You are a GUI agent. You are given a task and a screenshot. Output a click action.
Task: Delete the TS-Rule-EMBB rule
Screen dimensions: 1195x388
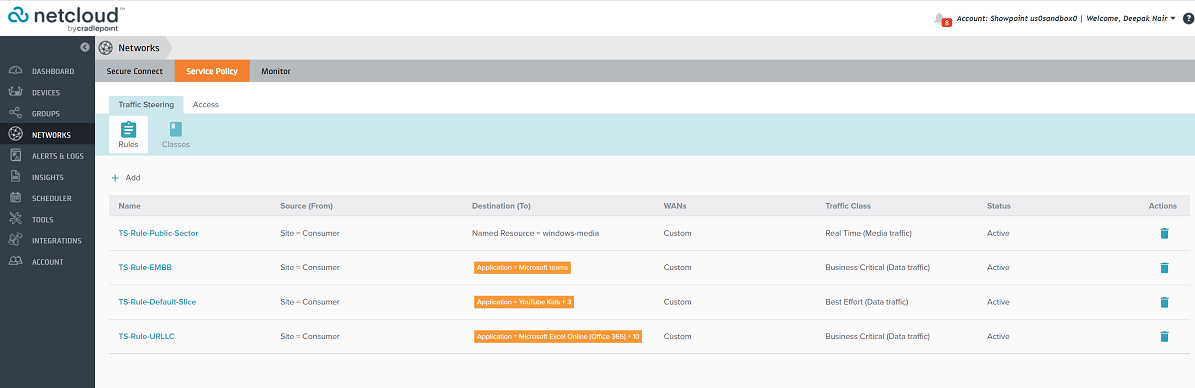click(1164, 268)
